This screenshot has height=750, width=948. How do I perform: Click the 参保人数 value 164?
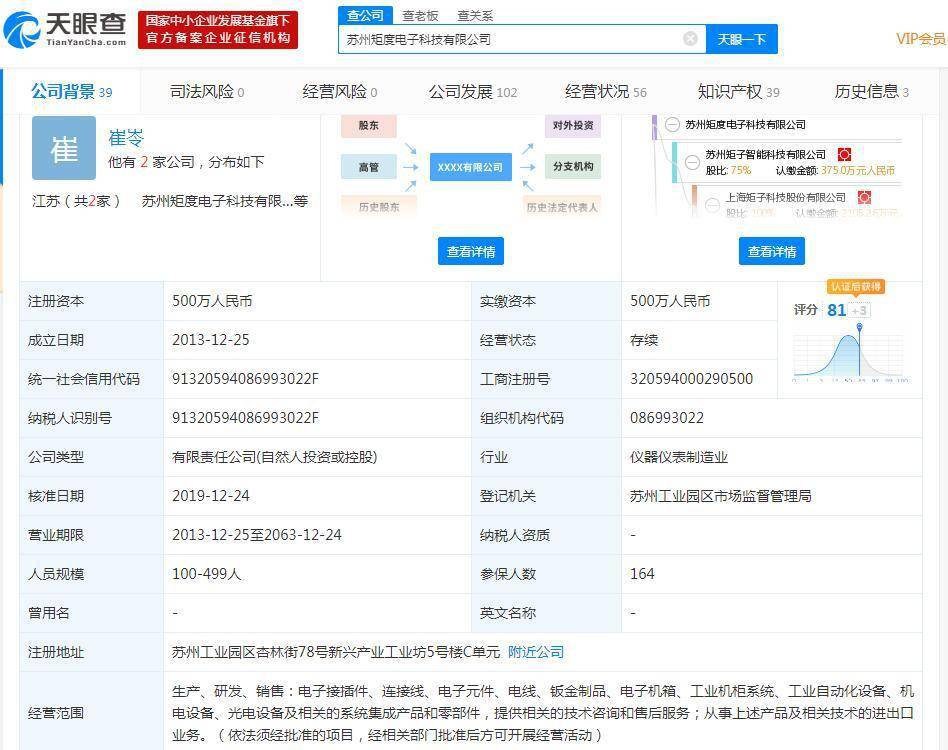tap(642, 574)
